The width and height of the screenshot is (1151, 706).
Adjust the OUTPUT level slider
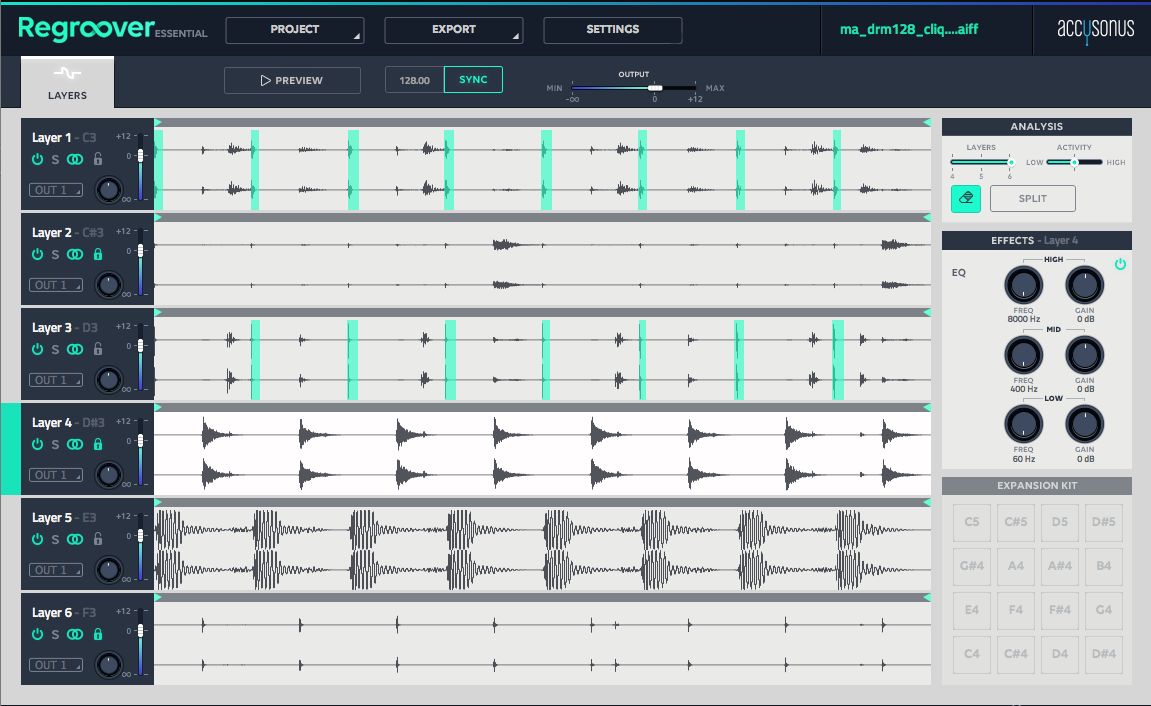tap(655, 88)
